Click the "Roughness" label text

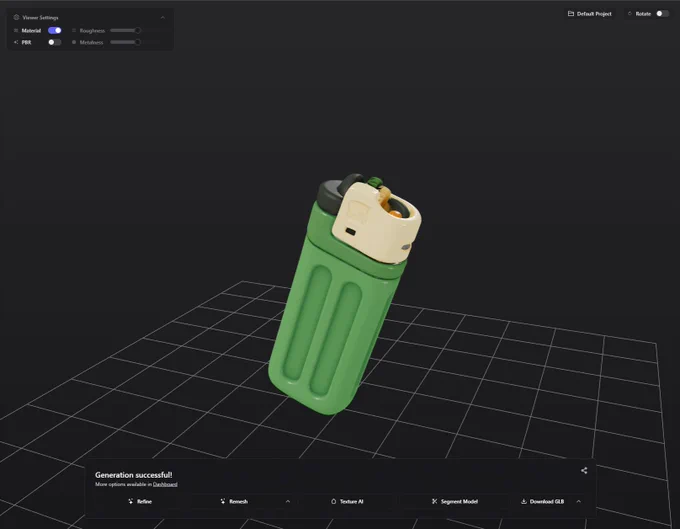click(x=92, y=30)
